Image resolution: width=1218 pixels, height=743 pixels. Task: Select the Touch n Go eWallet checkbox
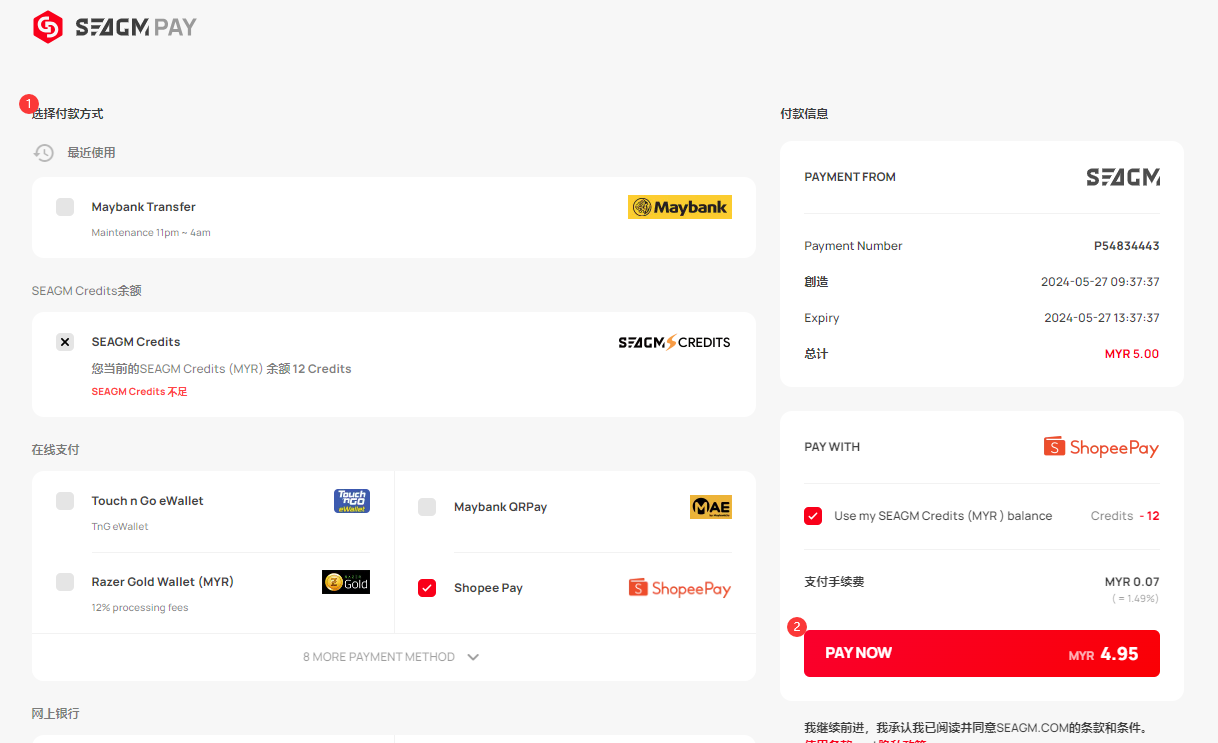click(65, 501)
